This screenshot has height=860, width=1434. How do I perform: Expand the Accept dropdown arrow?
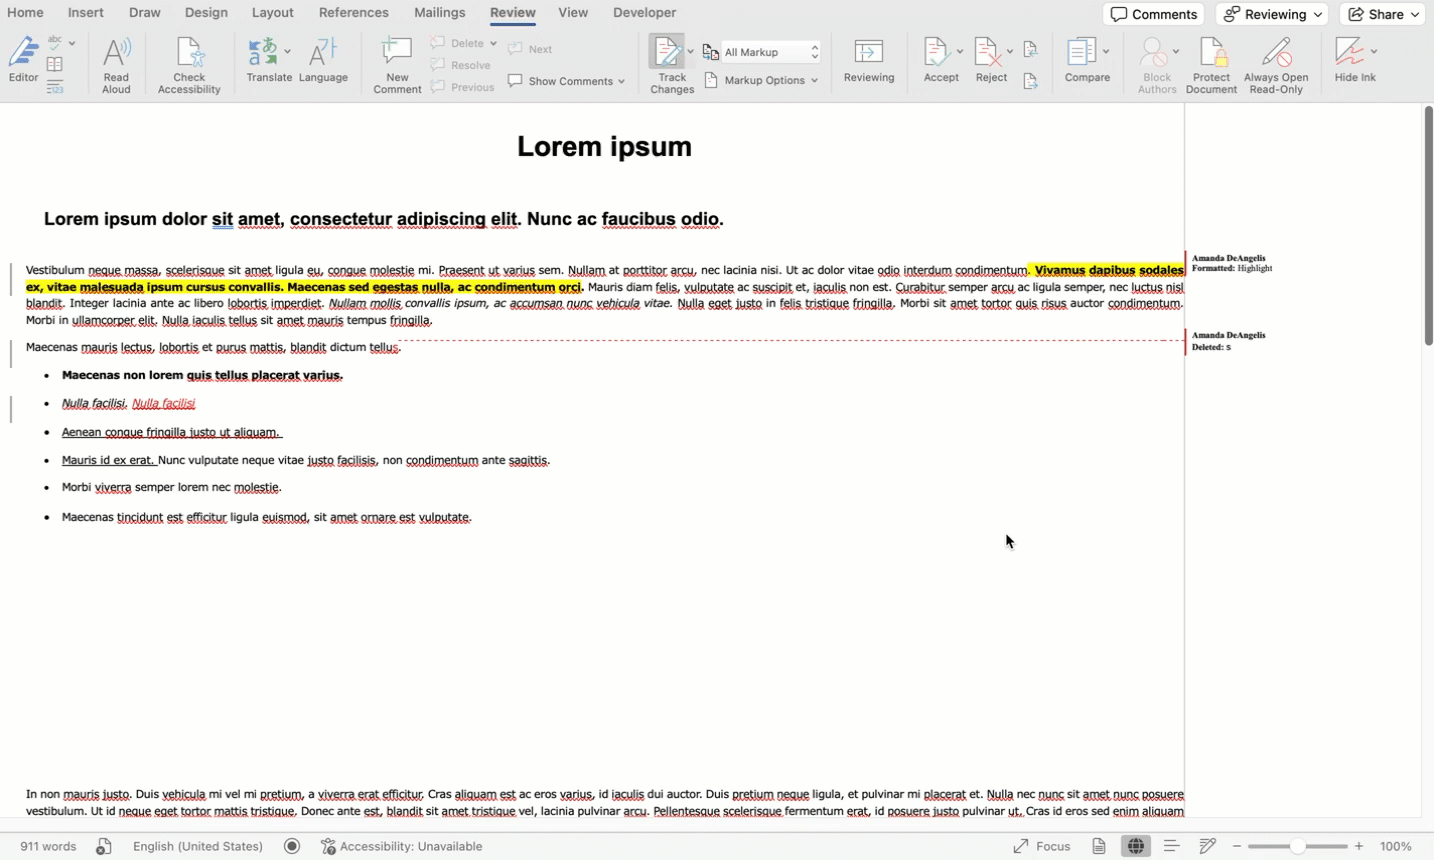point(960,51)
